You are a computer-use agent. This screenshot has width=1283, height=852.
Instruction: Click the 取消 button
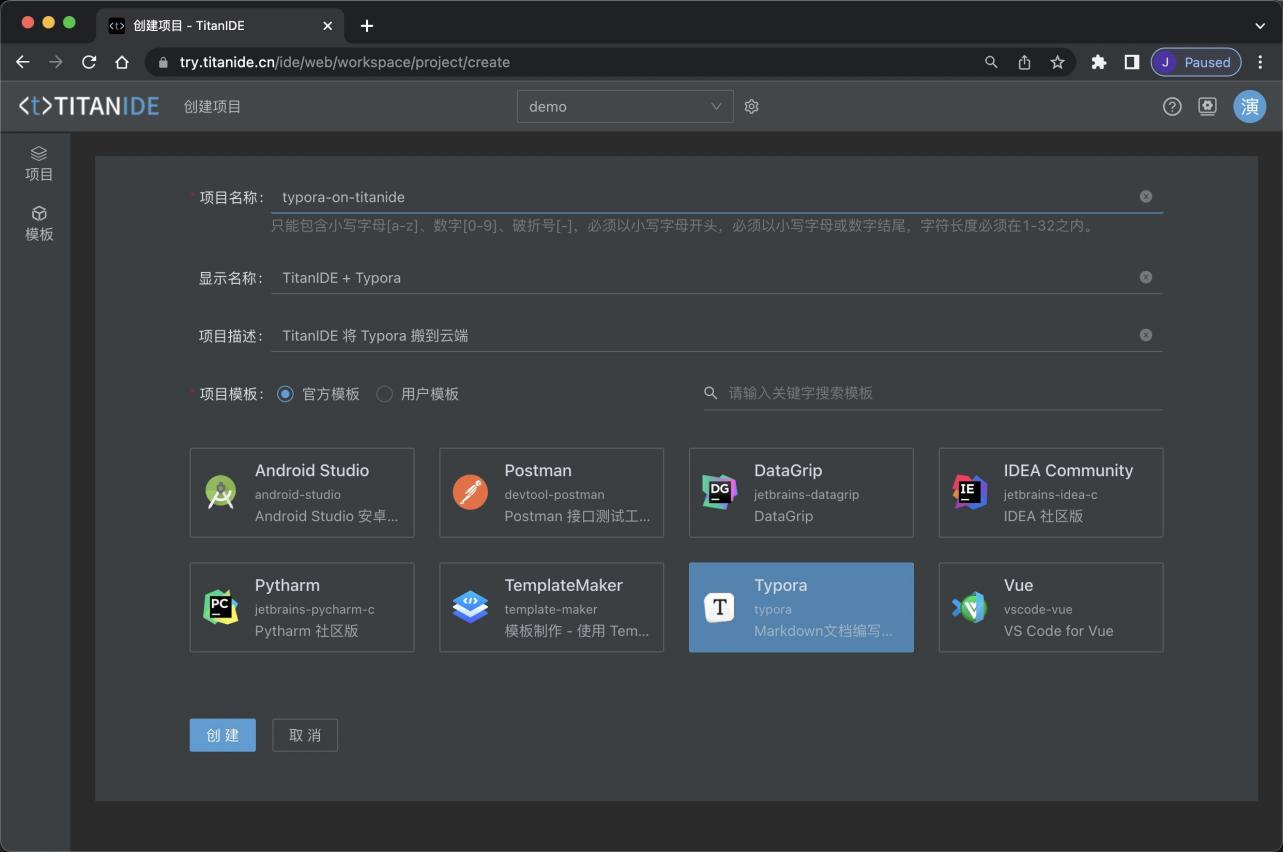305,735
